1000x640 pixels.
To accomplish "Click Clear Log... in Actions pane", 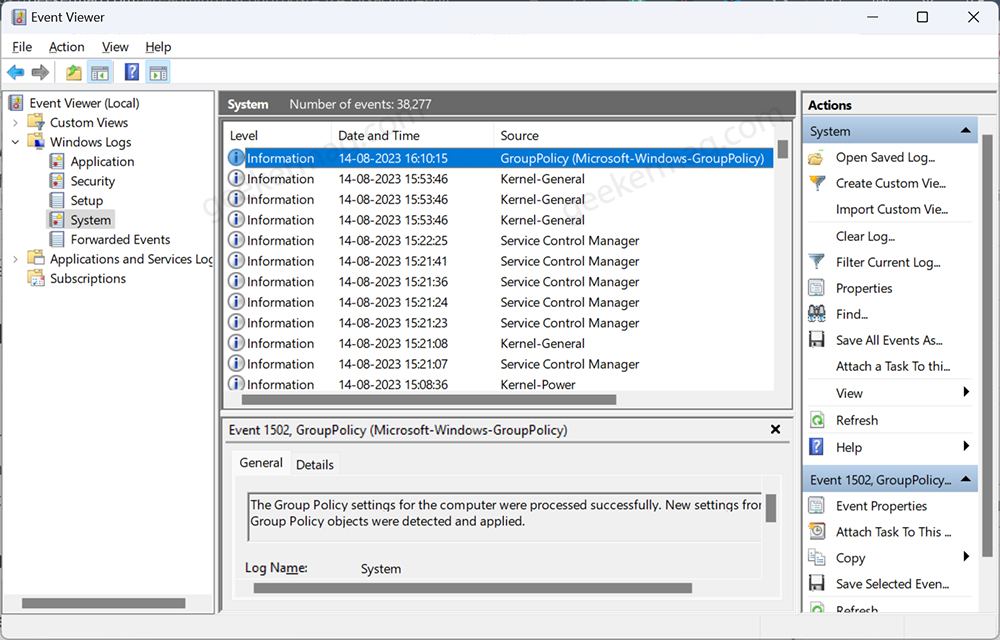I will (x=865, y=236).
